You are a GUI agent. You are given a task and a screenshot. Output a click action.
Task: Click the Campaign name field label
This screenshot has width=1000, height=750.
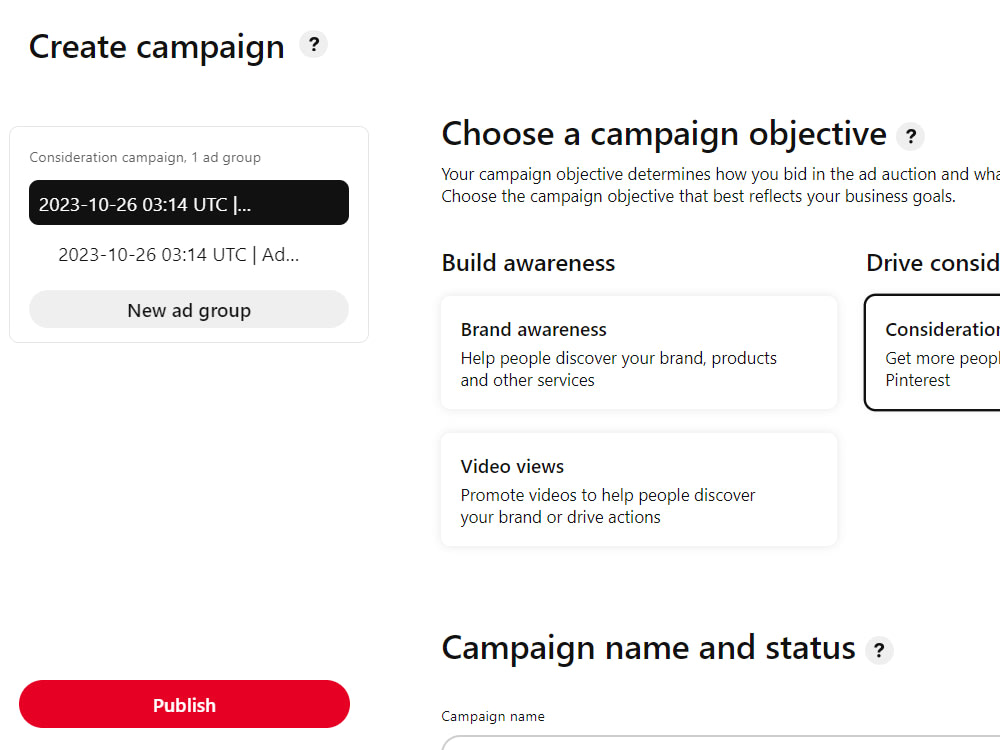493,716
